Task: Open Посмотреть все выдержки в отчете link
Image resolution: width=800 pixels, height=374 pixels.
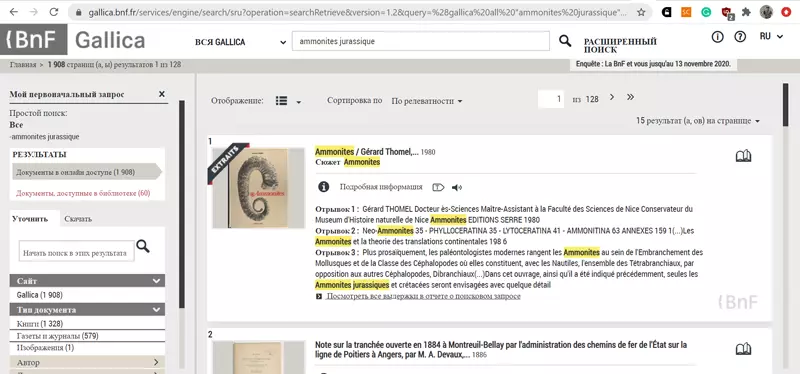Action: tap(423, 296)
